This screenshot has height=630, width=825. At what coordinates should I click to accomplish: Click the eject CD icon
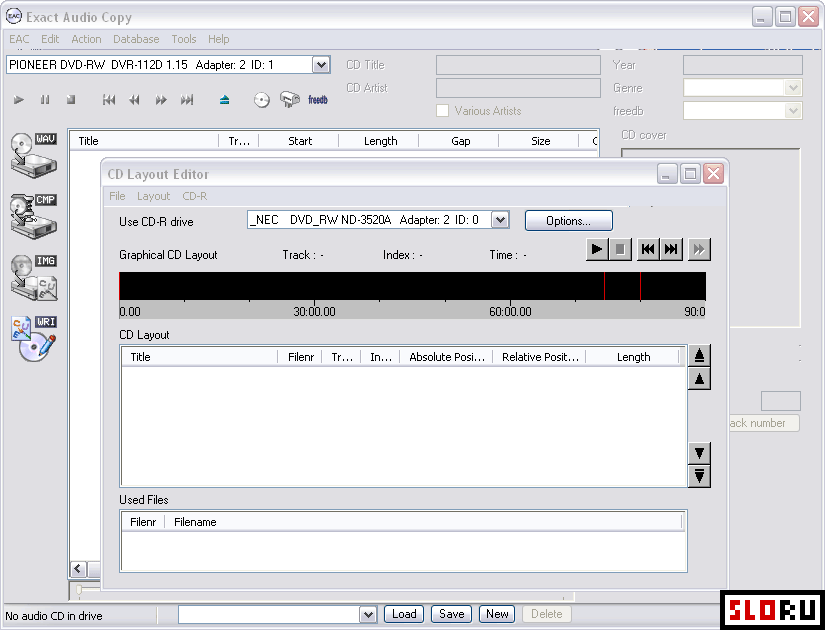225,99
